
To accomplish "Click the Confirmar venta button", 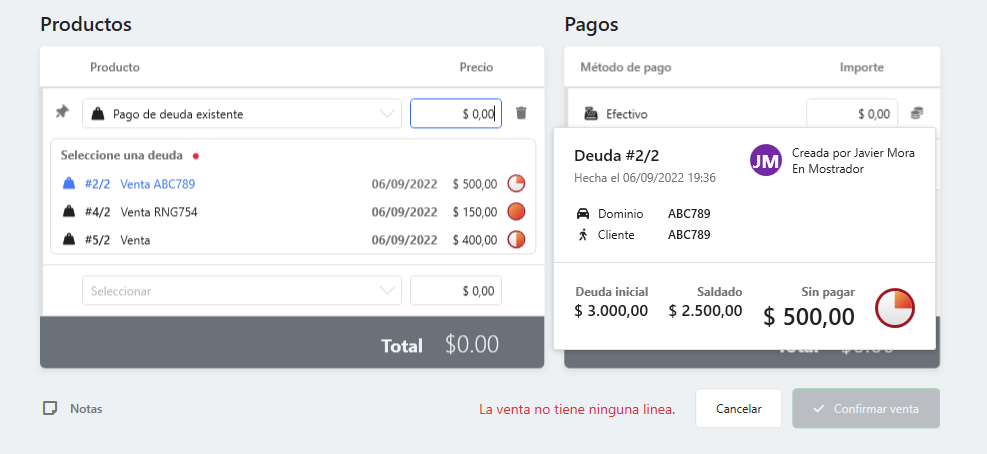I will click(x=866, y=409).
